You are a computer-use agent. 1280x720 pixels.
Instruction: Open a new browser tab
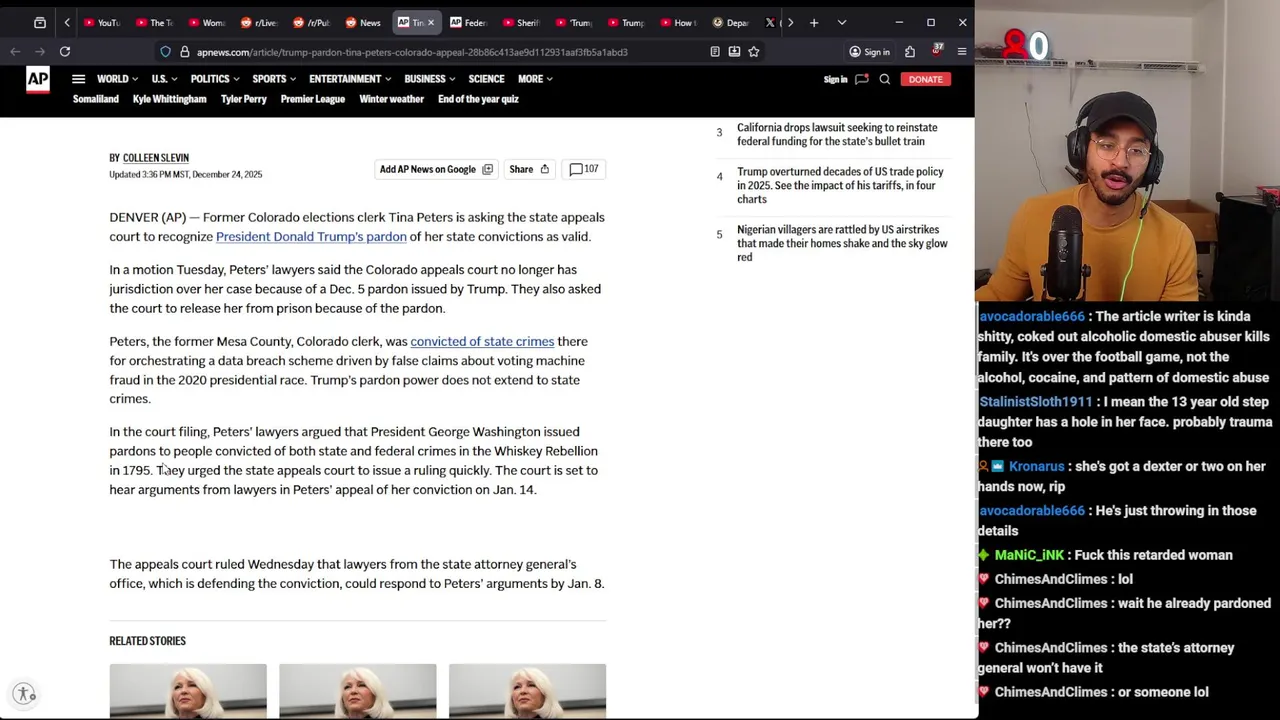tap(814, 22)
